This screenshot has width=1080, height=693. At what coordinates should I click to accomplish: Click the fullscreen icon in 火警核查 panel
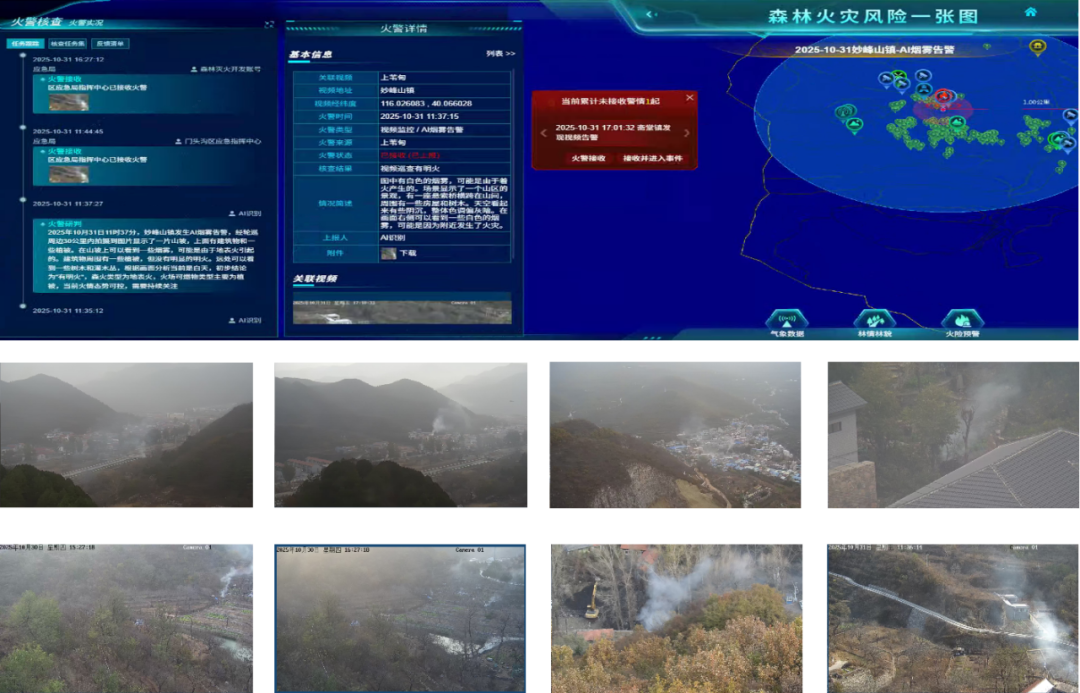click(x=268, y=23)
